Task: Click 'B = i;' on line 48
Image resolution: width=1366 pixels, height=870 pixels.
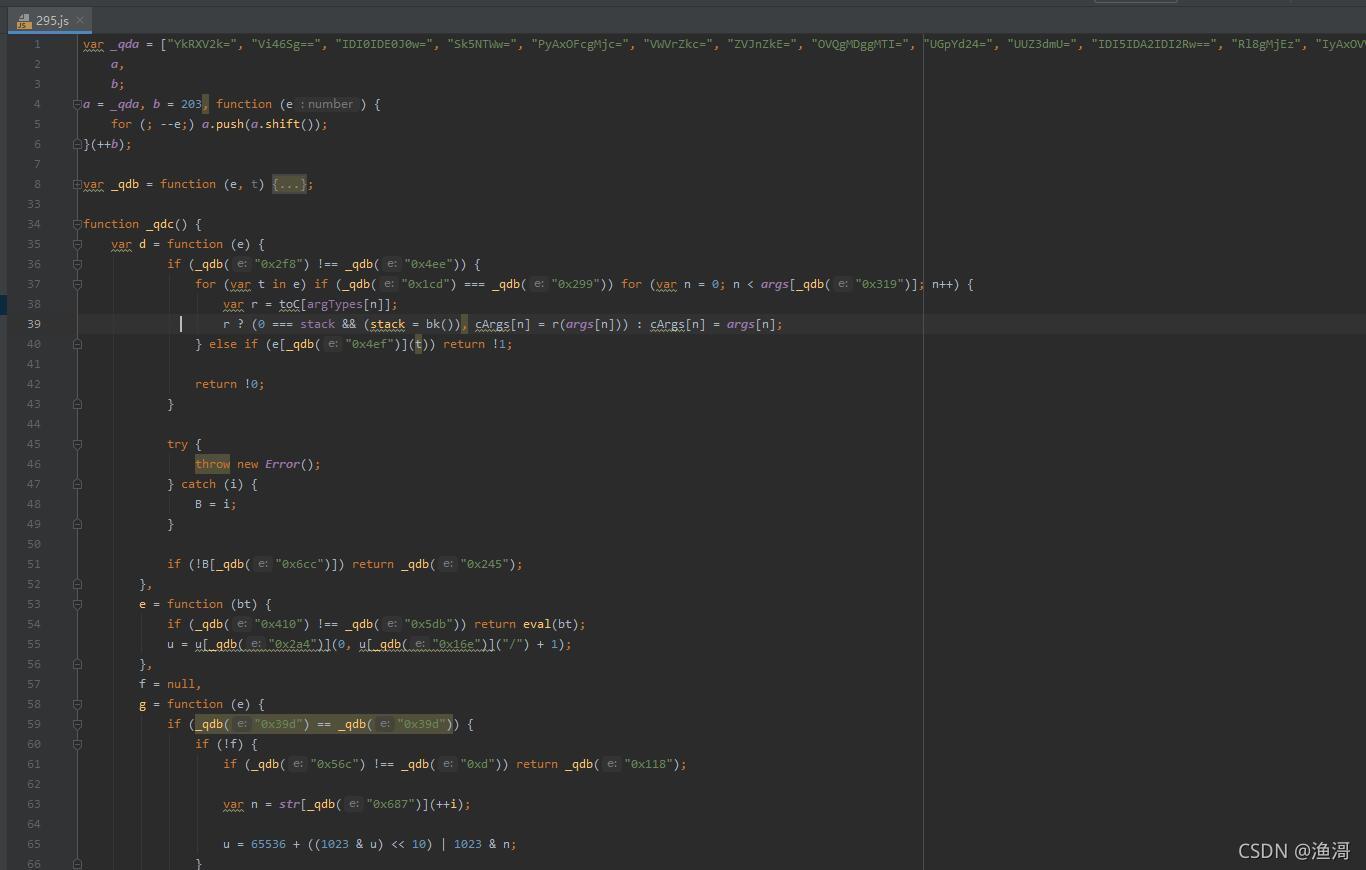Action: pos(216,504)
